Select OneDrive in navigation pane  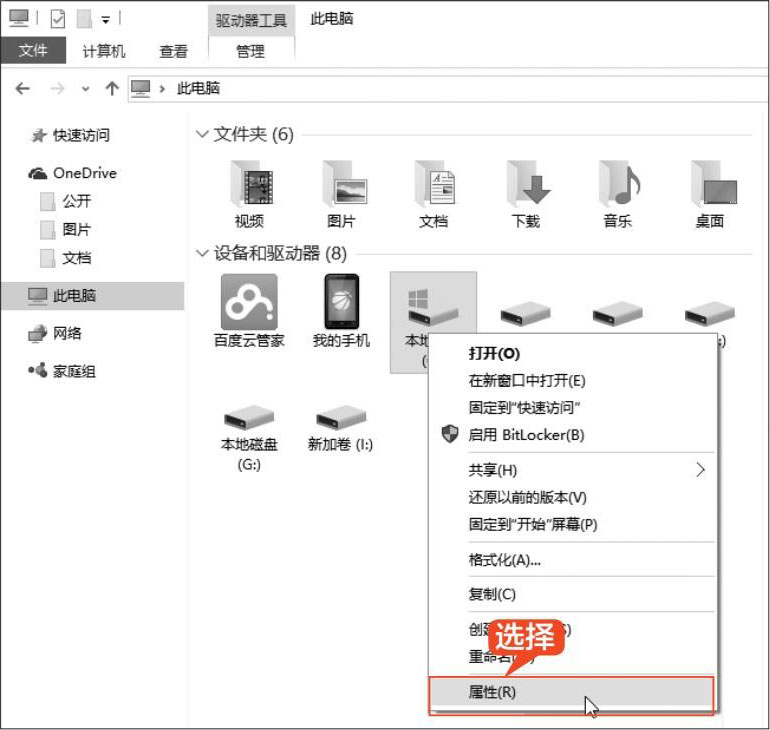click(x=84, y=173)
